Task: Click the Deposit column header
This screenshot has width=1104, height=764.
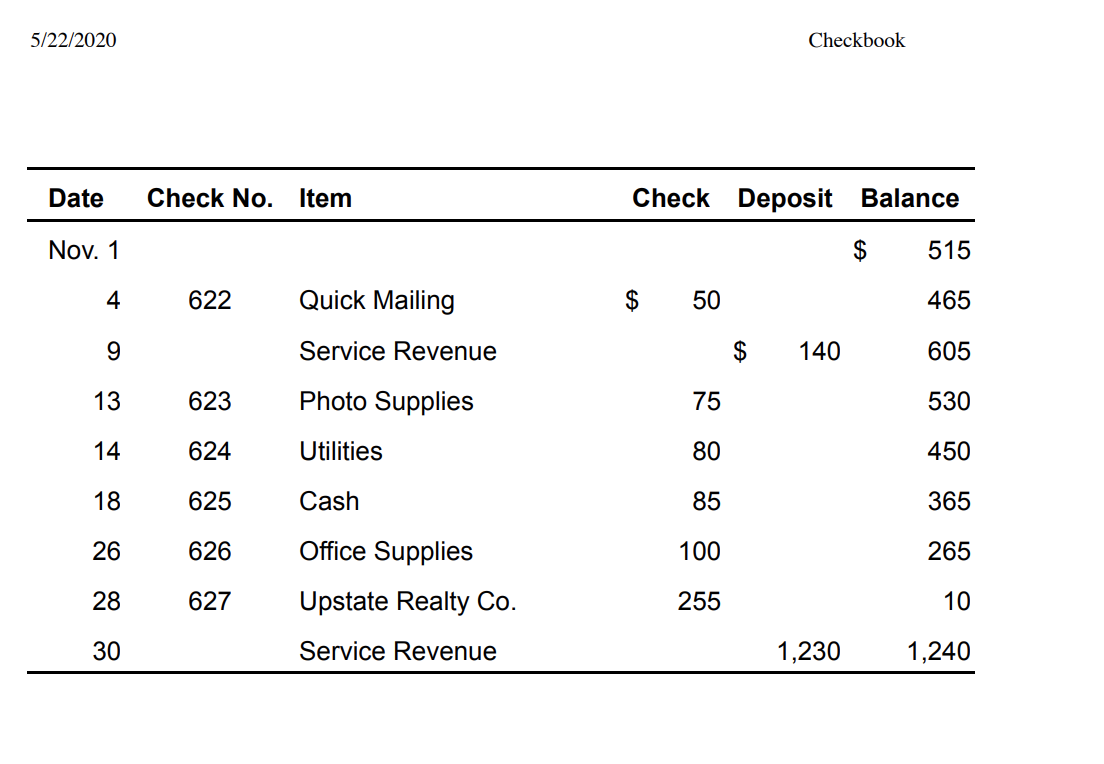Action: pos(784,198)
